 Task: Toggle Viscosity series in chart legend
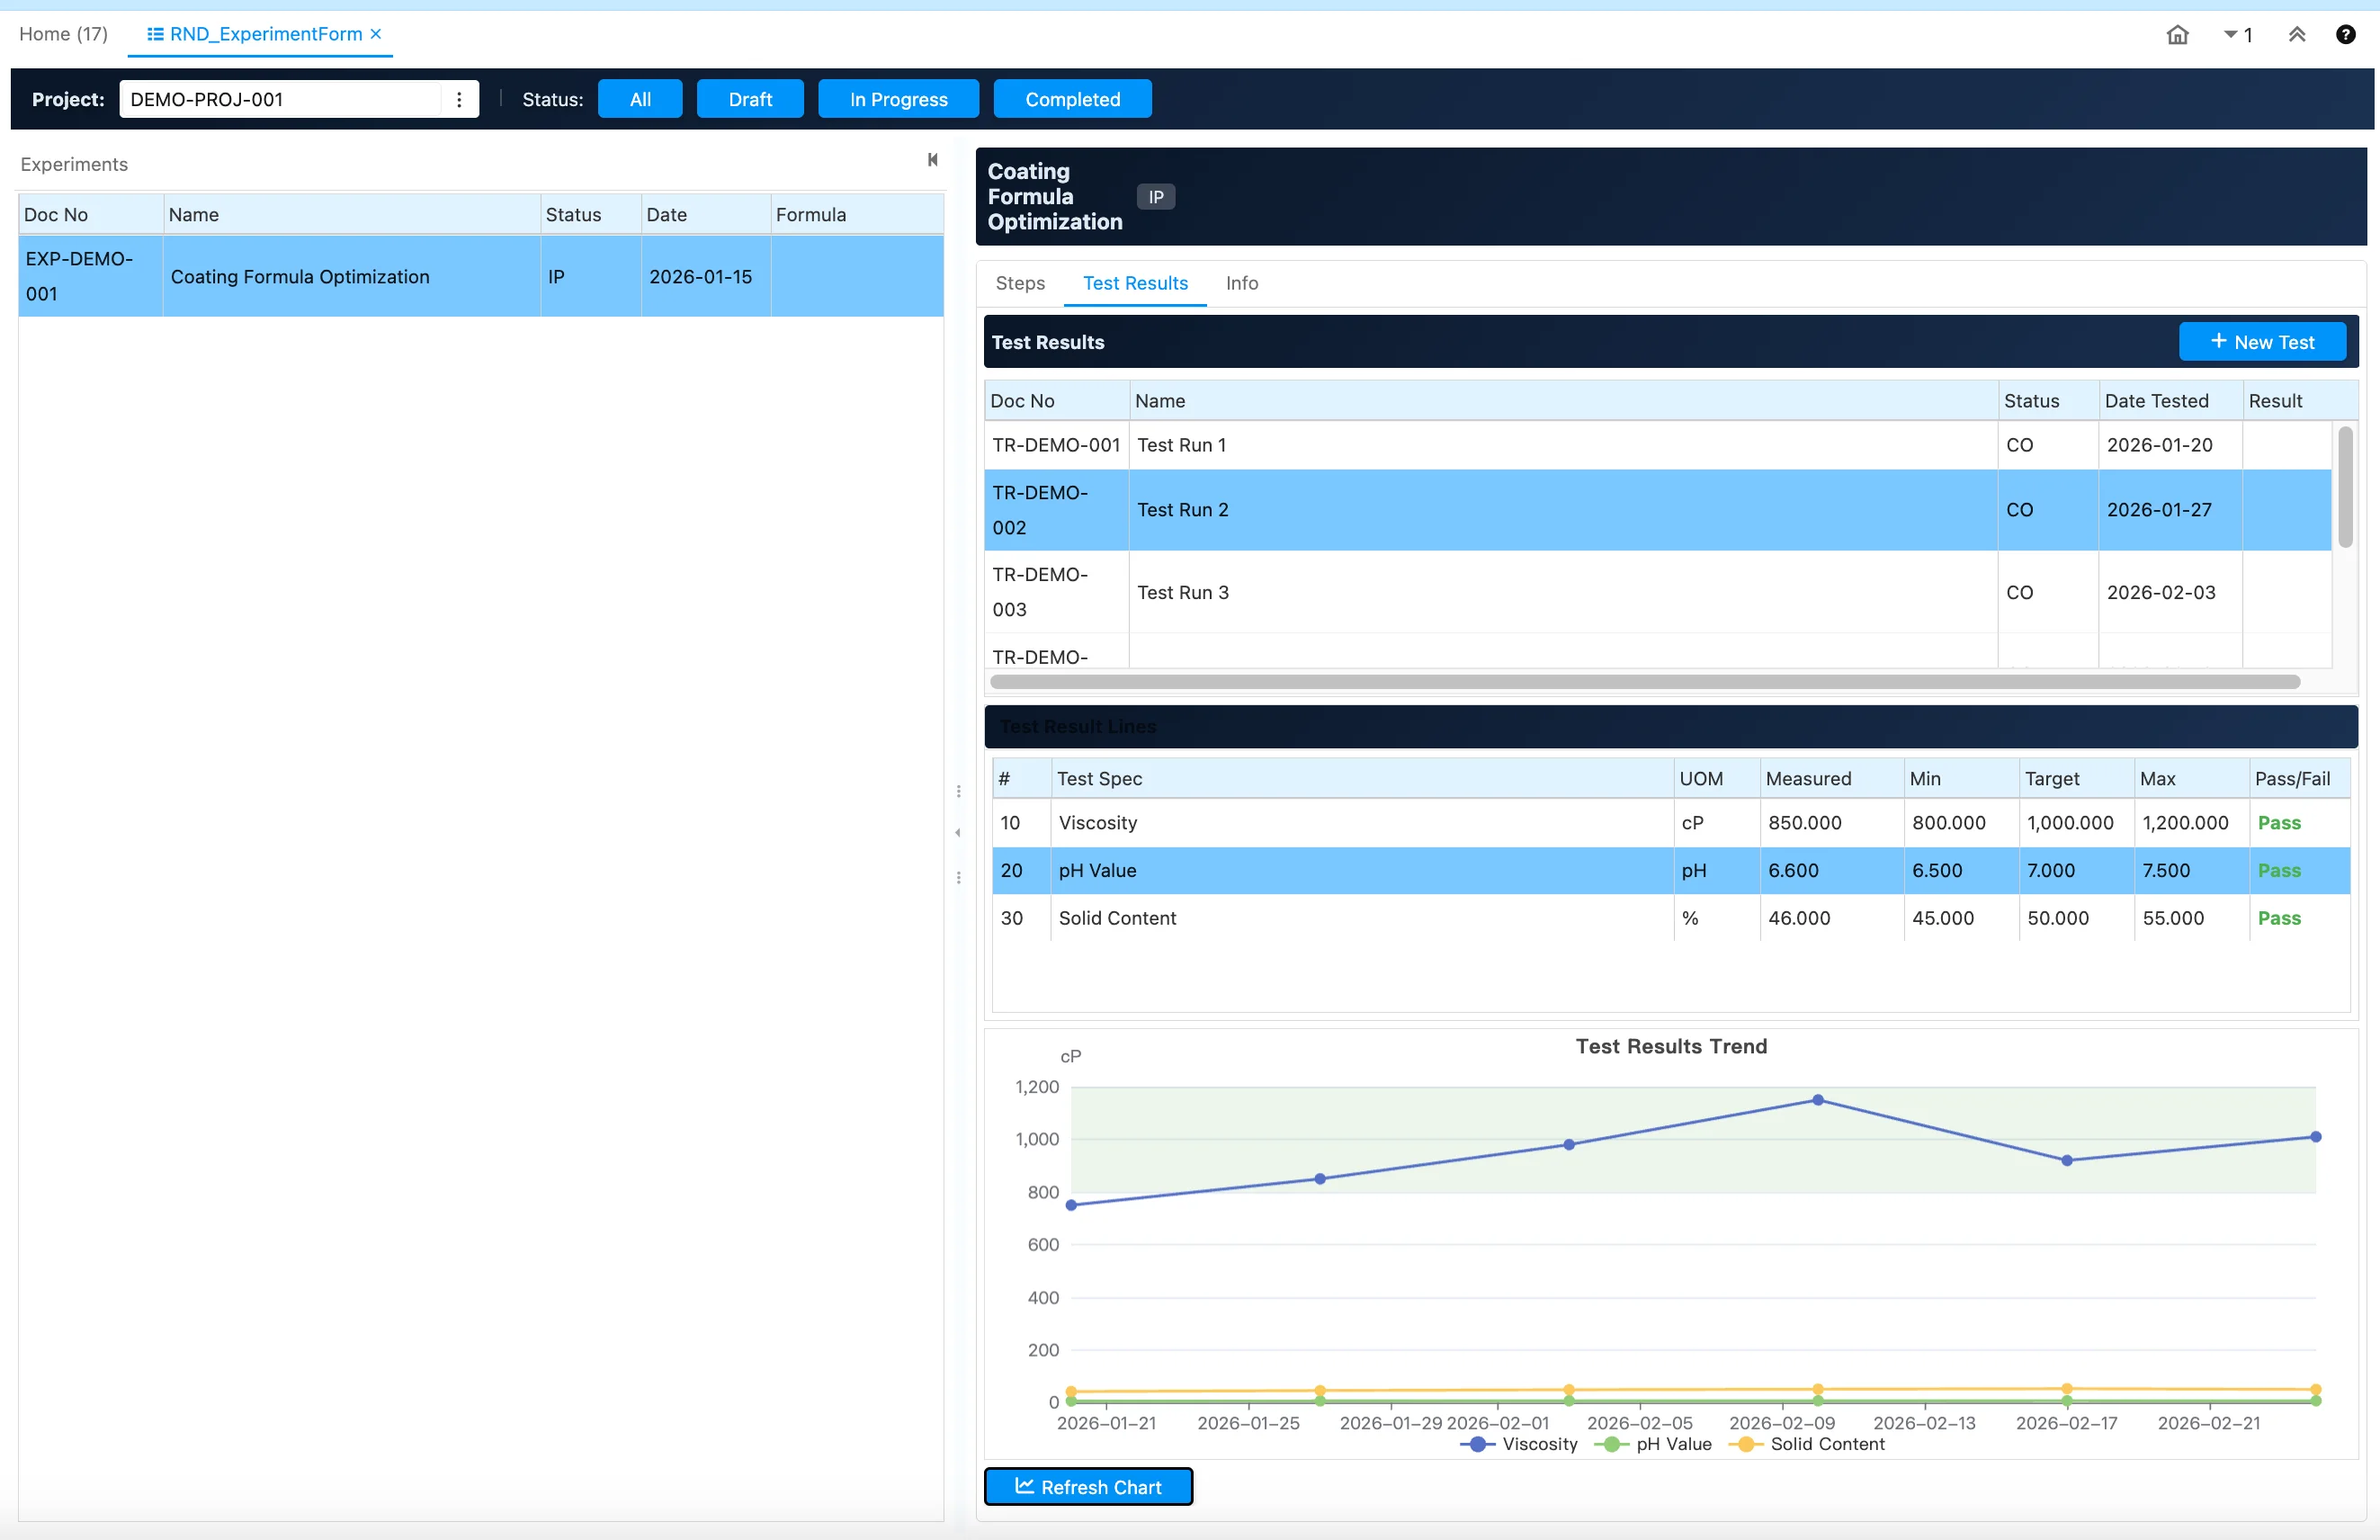tap(1519, 1444)
